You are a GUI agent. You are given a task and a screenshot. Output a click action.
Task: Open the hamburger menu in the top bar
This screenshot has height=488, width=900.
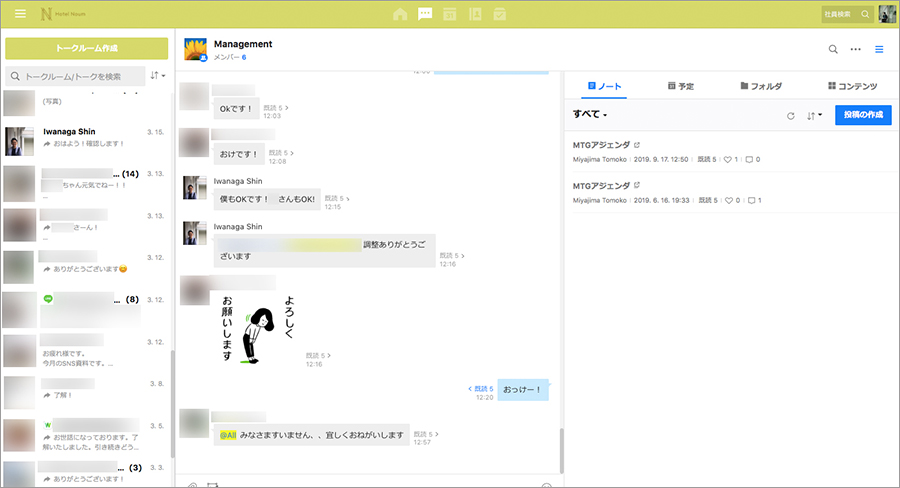[20, 14]
